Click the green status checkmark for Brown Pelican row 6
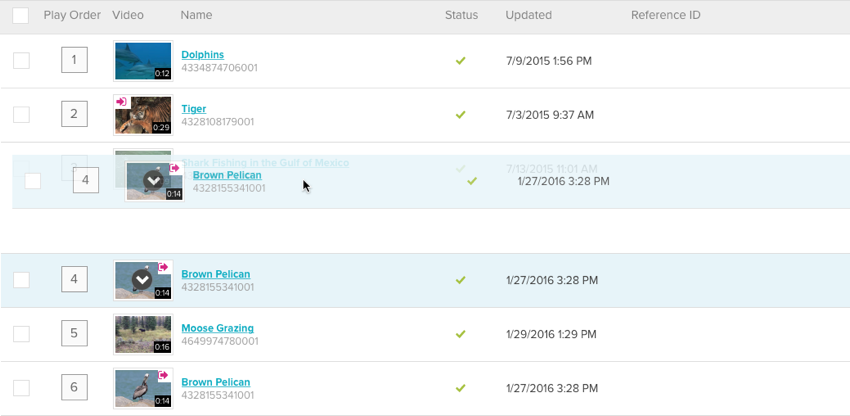850x416 pixels. [x=461, y=388]
